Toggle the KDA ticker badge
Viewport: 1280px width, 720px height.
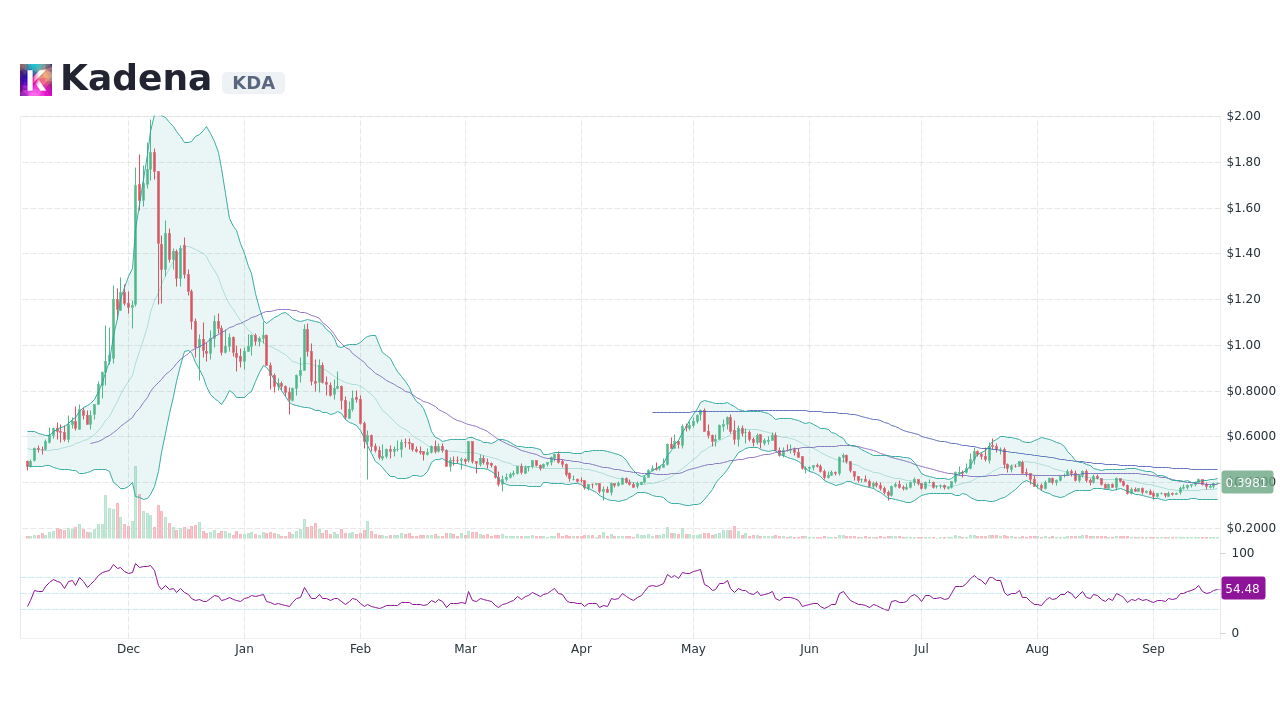tap(252, 82)
